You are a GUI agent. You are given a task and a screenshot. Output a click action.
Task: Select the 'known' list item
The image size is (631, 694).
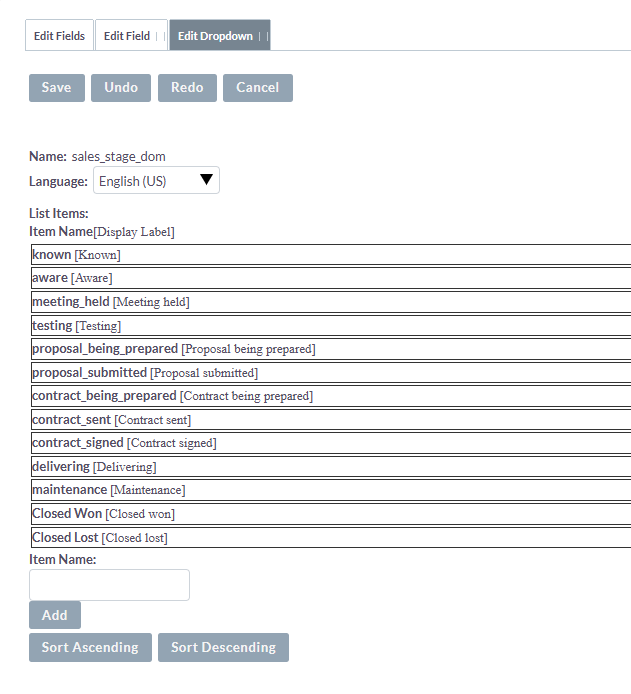(x=76, y=255)
